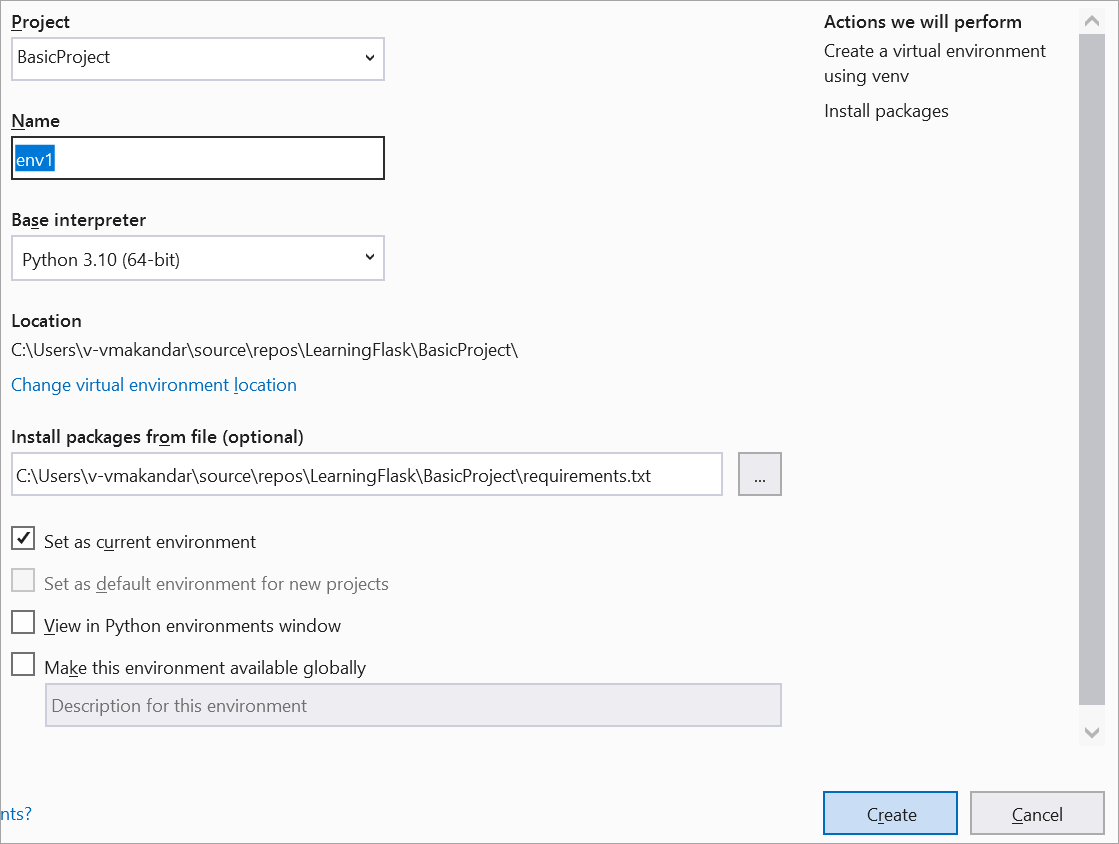Select the env1 name field
The width and height of the screenshot is (1119, 844).
click(x=197, y=157)
